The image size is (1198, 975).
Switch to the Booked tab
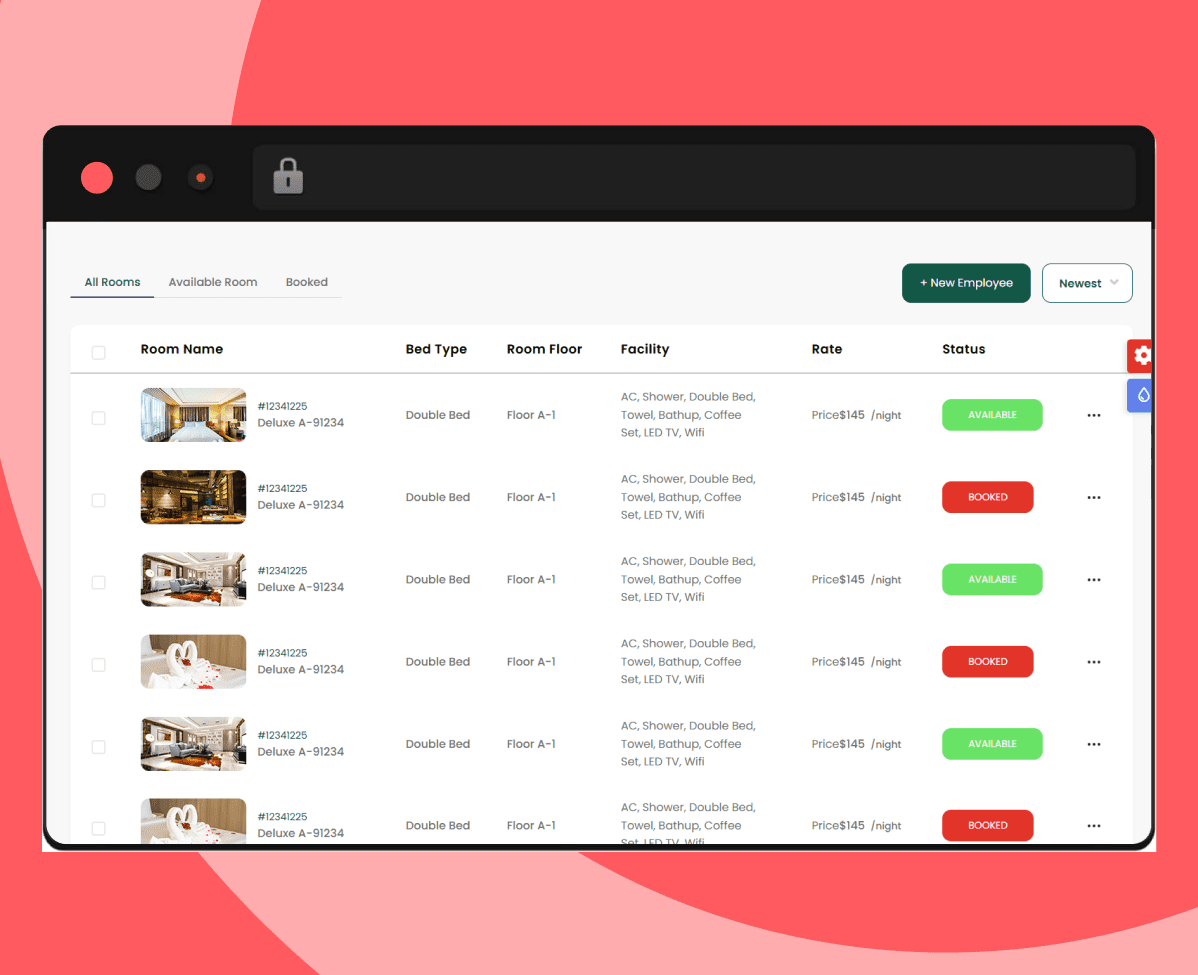point(307,282)
